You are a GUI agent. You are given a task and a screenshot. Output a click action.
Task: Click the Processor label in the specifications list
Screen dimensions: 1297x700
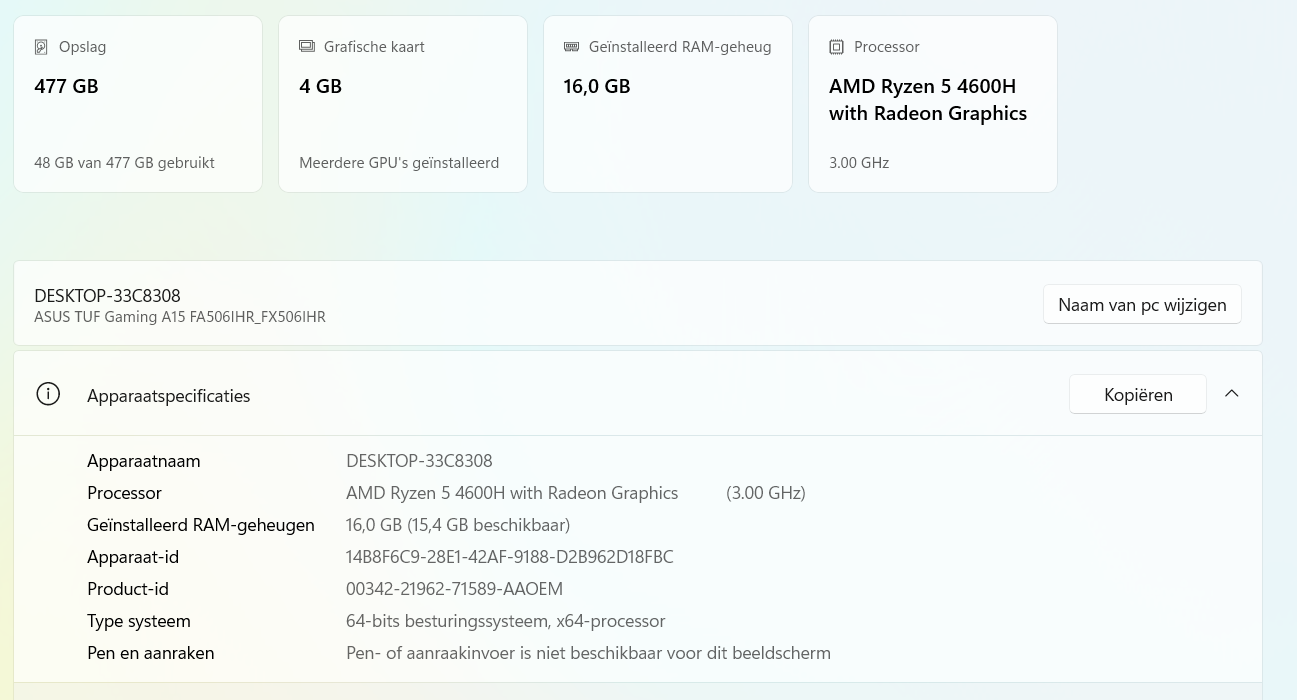124,493
